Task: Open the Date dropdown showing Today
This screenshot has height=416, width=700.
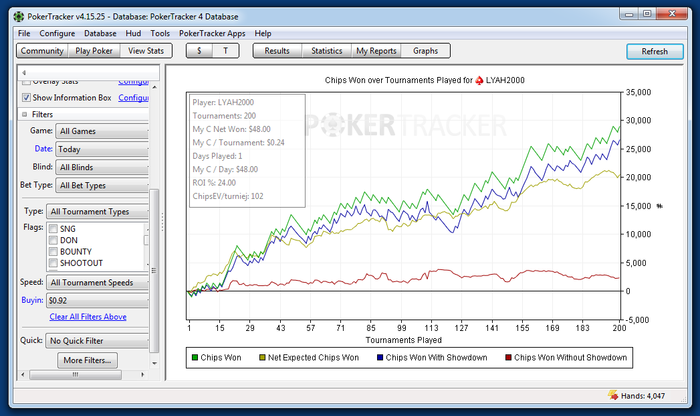Action: coord(102,149)
